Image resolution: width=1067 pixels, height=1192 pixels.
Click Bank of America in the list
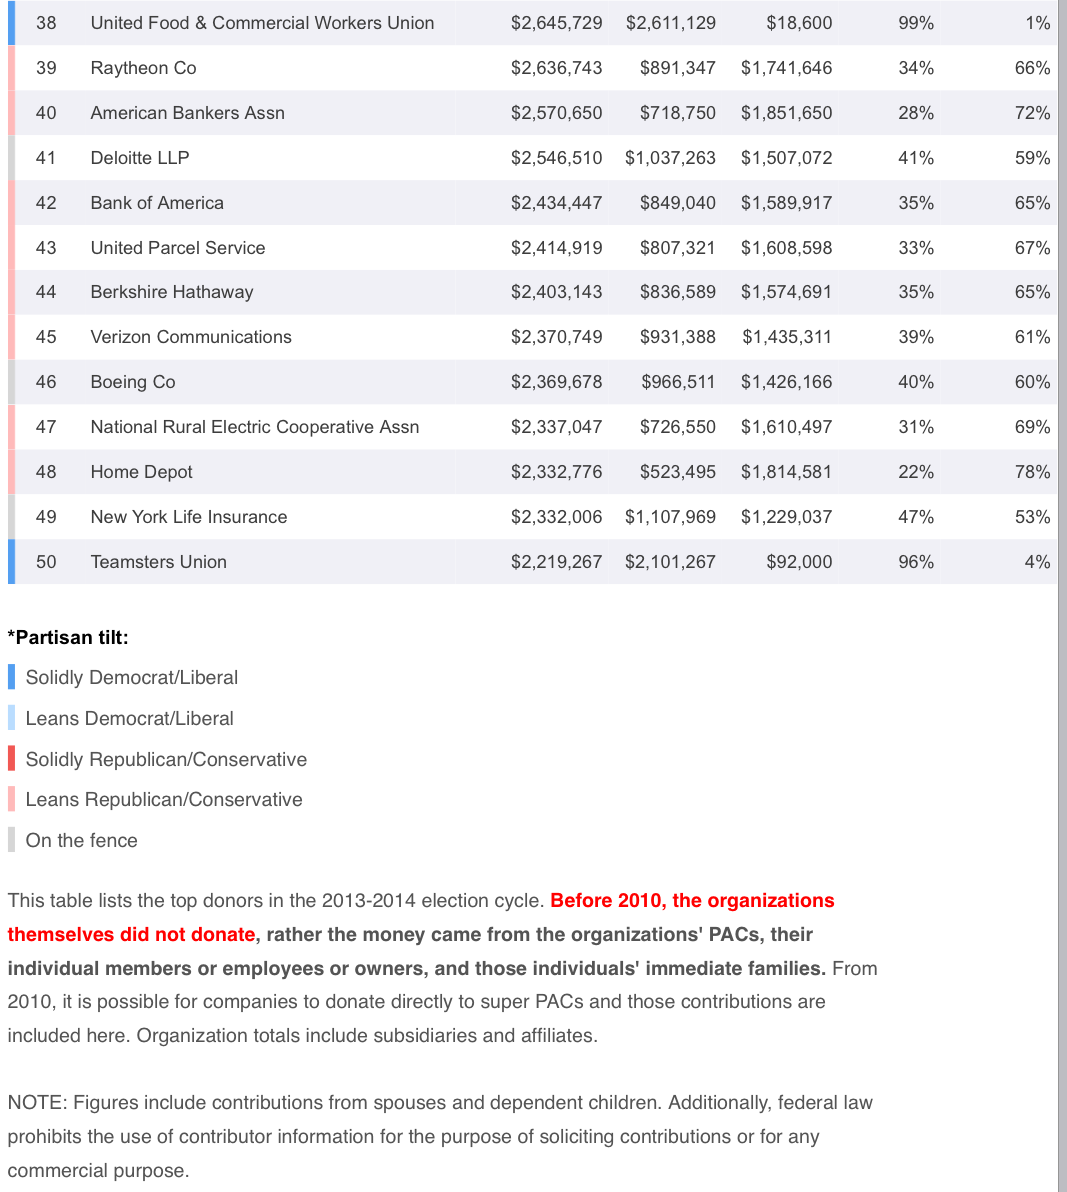157,203
